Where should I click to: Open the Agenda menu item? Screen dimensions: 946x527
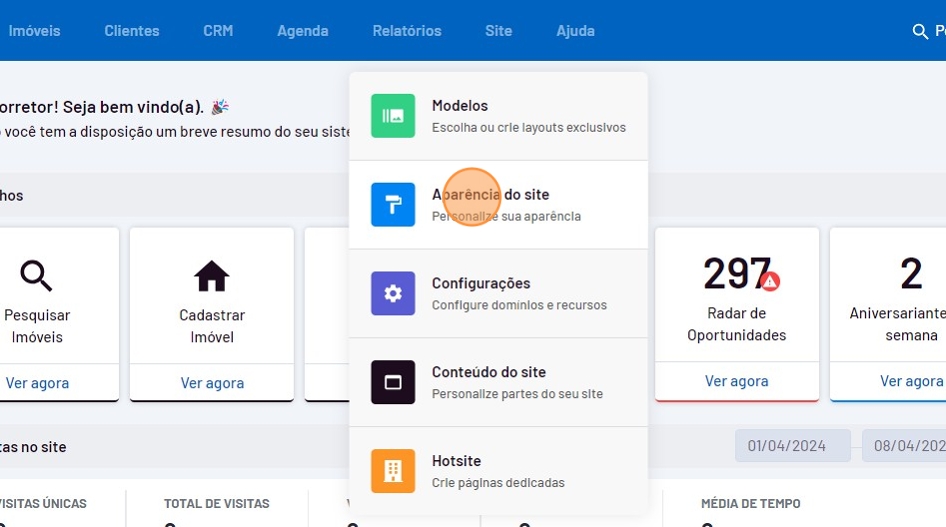point(303,31)
